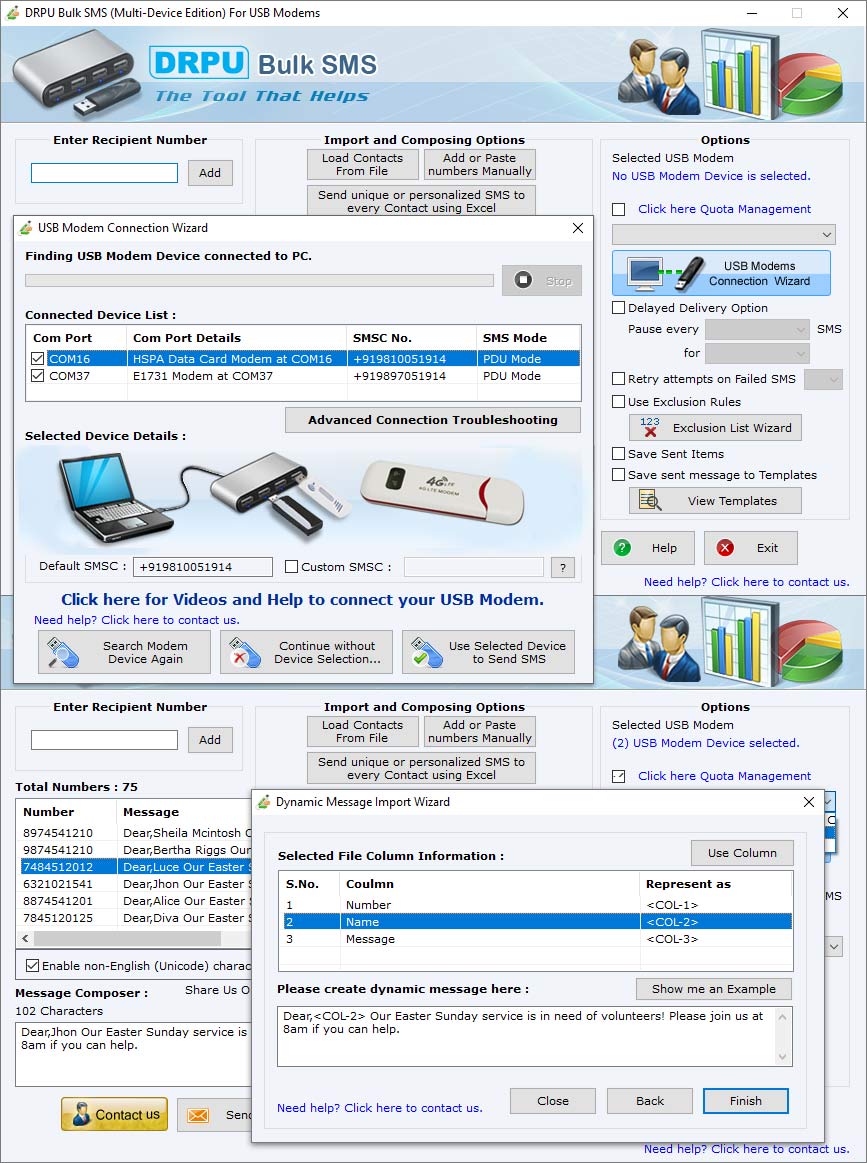The height and width of the screenshot is (1163, 867).
Task: Open the Quota Management dropdown
Action: pos(722,234)
